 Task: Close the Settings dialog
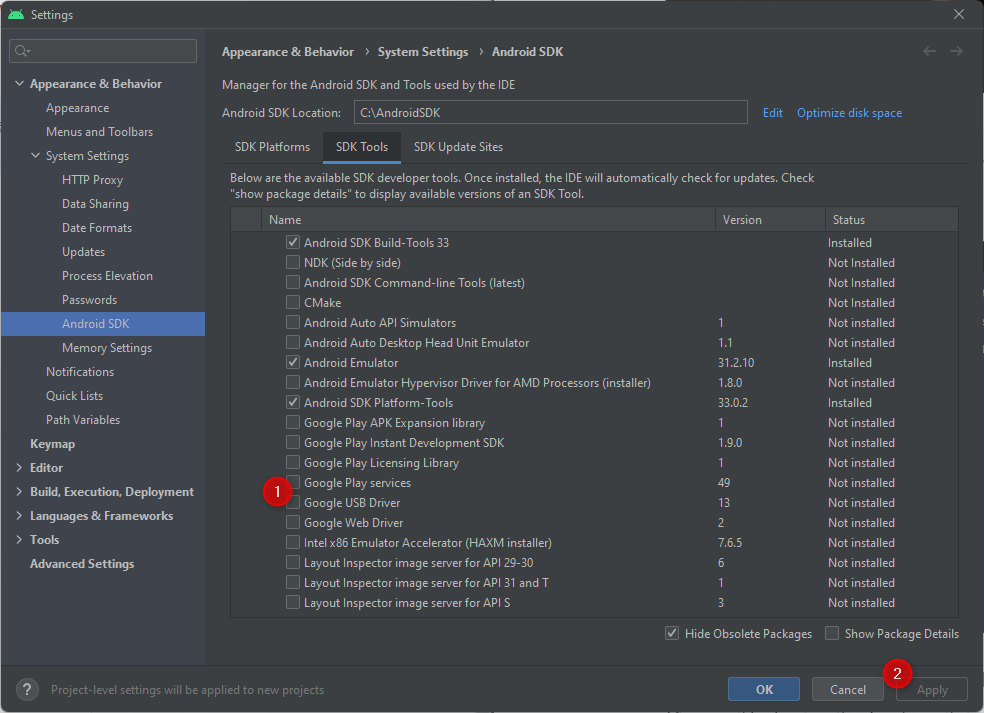pos(959,14)
